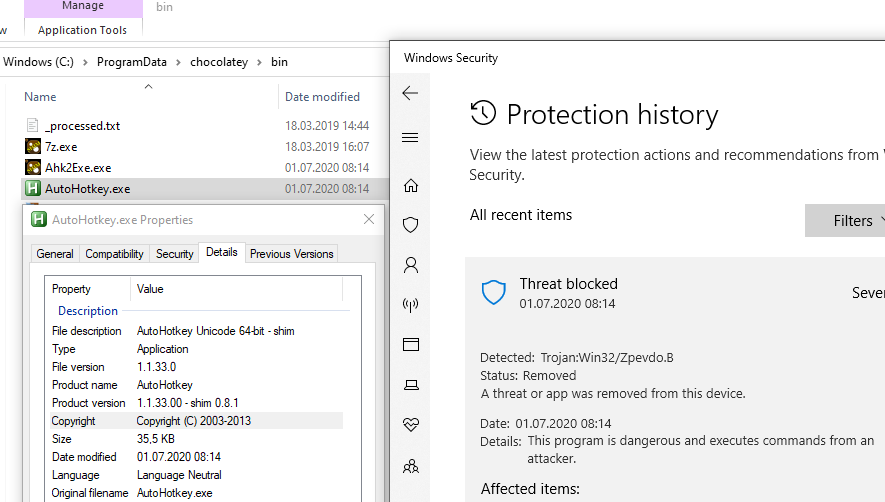The height and width of the screenshot is (502, 885).
Task: Expand the chevron after ProgramData
Action: pos(178,62)
